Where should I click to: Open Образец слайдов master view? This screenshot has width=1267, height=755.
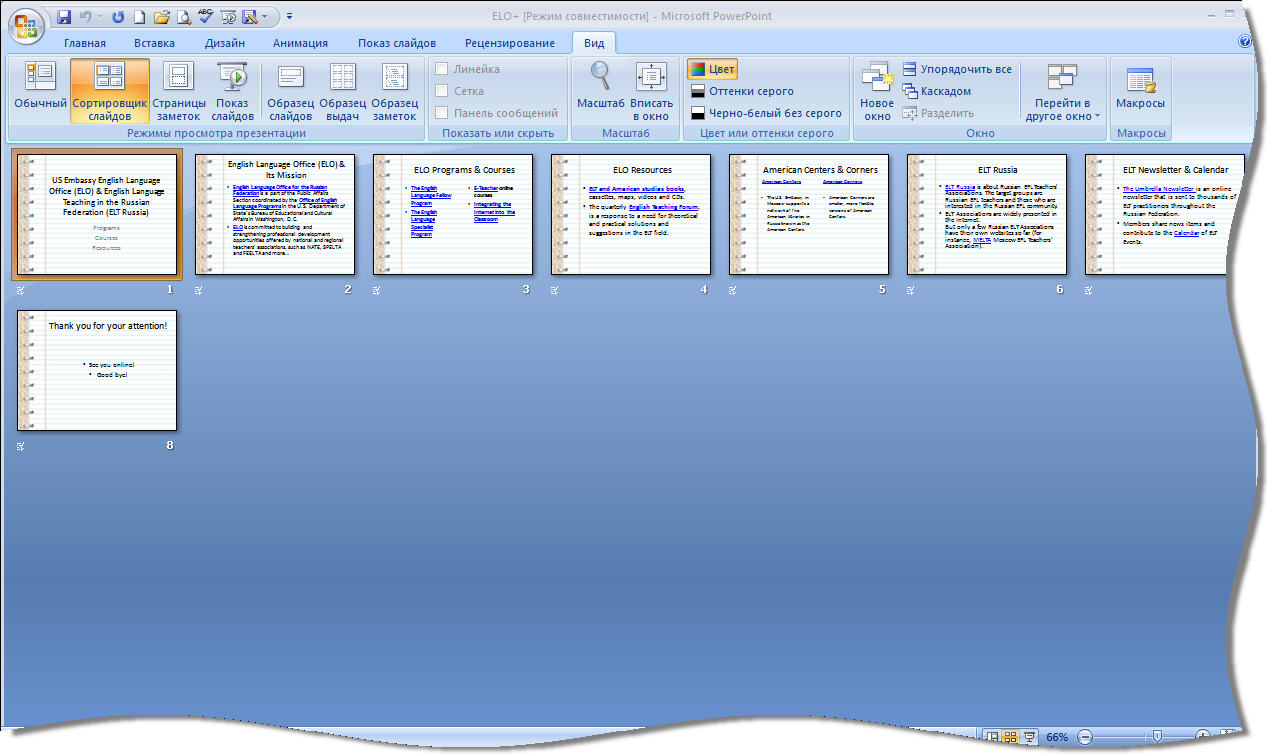pyautogui.click(x=291, y=90)
